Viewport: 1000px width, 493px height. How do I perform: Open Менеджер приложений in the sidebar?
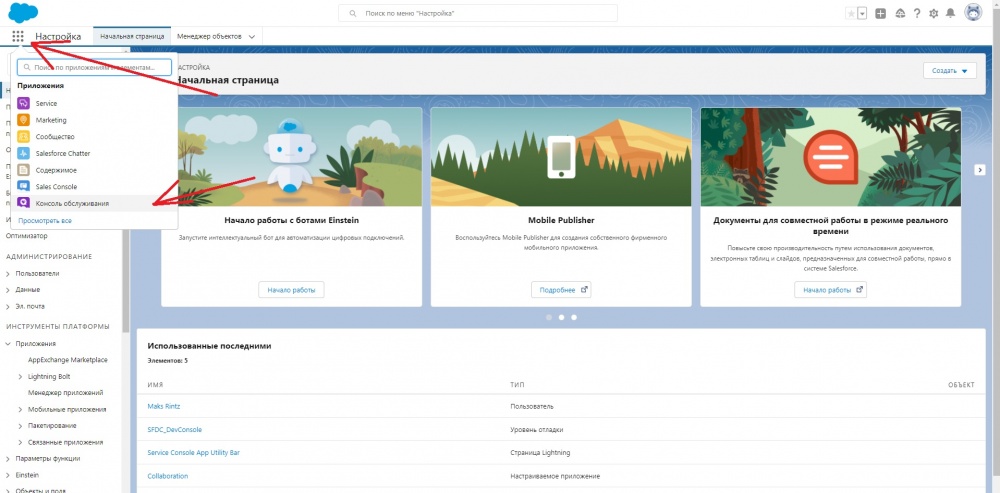tap(66, 393)
